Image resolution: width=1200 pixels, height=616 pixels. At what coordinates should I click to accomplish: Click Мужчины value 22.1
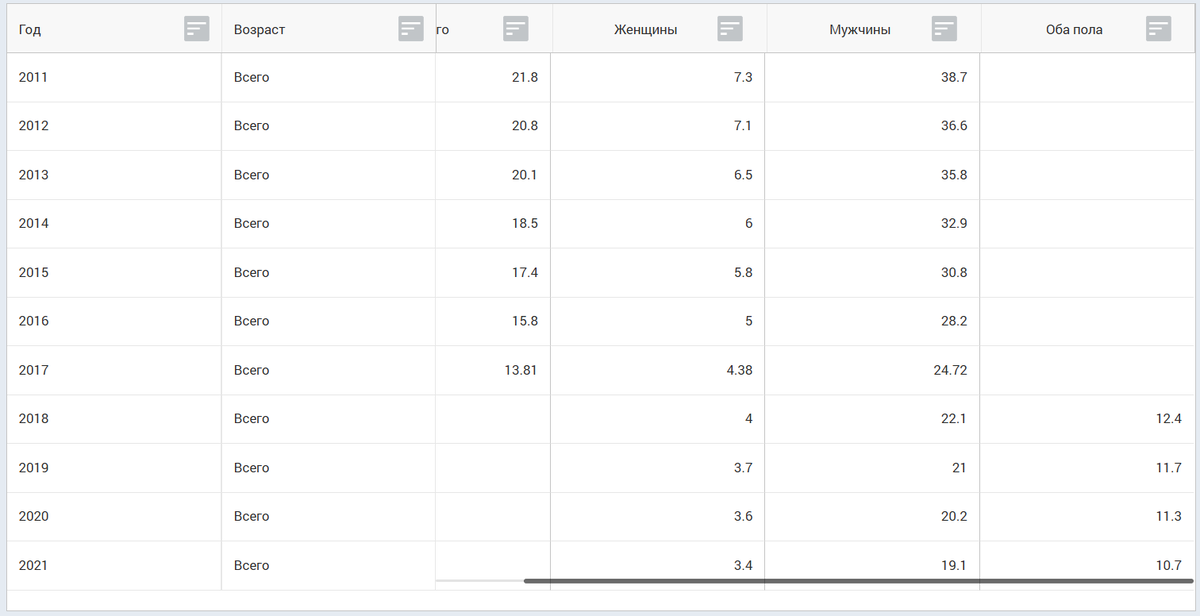(x=954, y=419)
